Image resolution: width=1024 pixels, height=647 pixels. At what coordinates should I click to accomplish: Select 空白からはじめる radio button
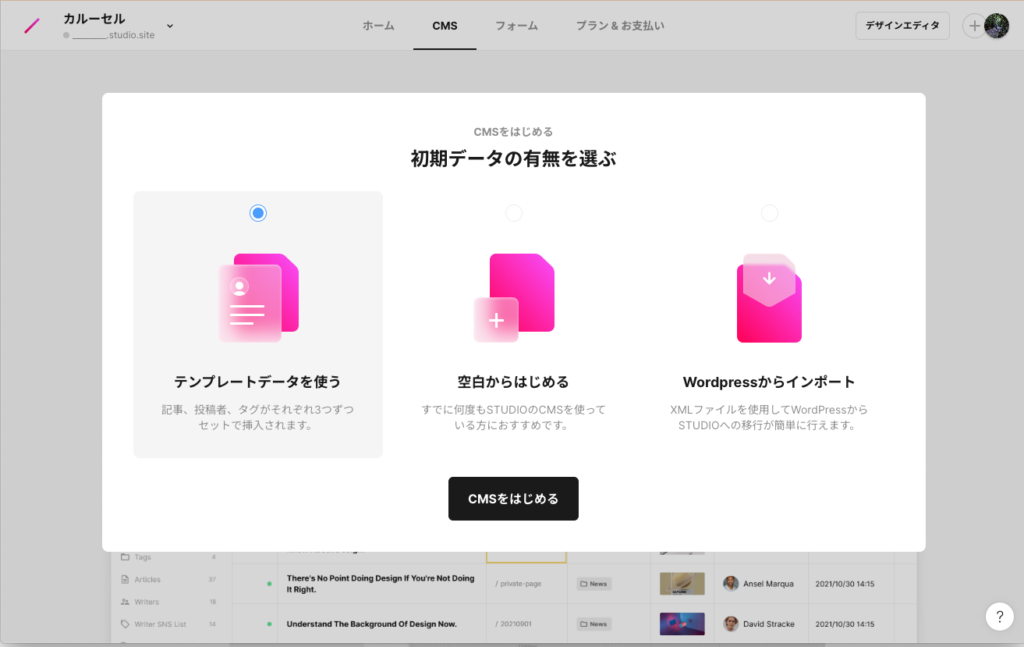click(x=514, y=213)
